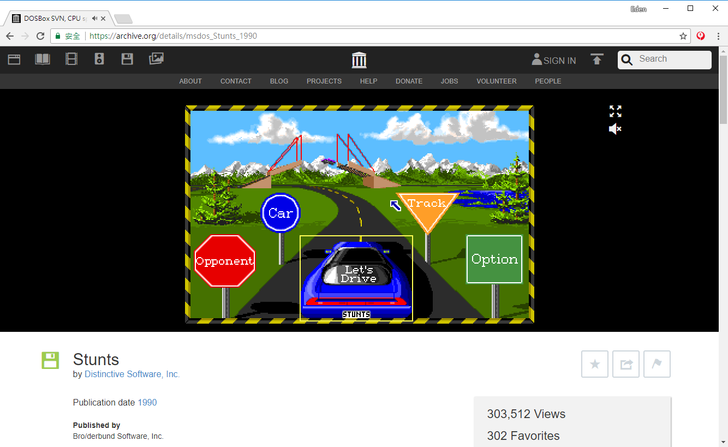Screen dimensions: 728x447
Task: Open the Web archive icon
Action: [x=14, y=59]
